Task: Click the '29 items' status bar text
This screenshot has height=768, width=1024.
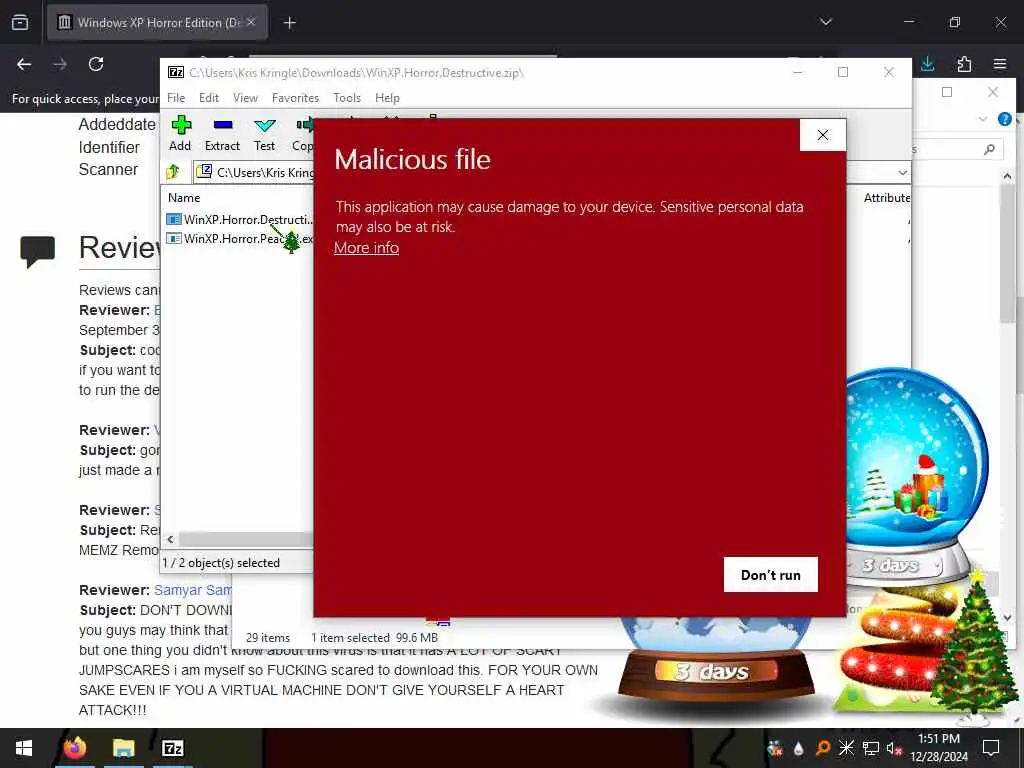Action: tap(268, 638)
